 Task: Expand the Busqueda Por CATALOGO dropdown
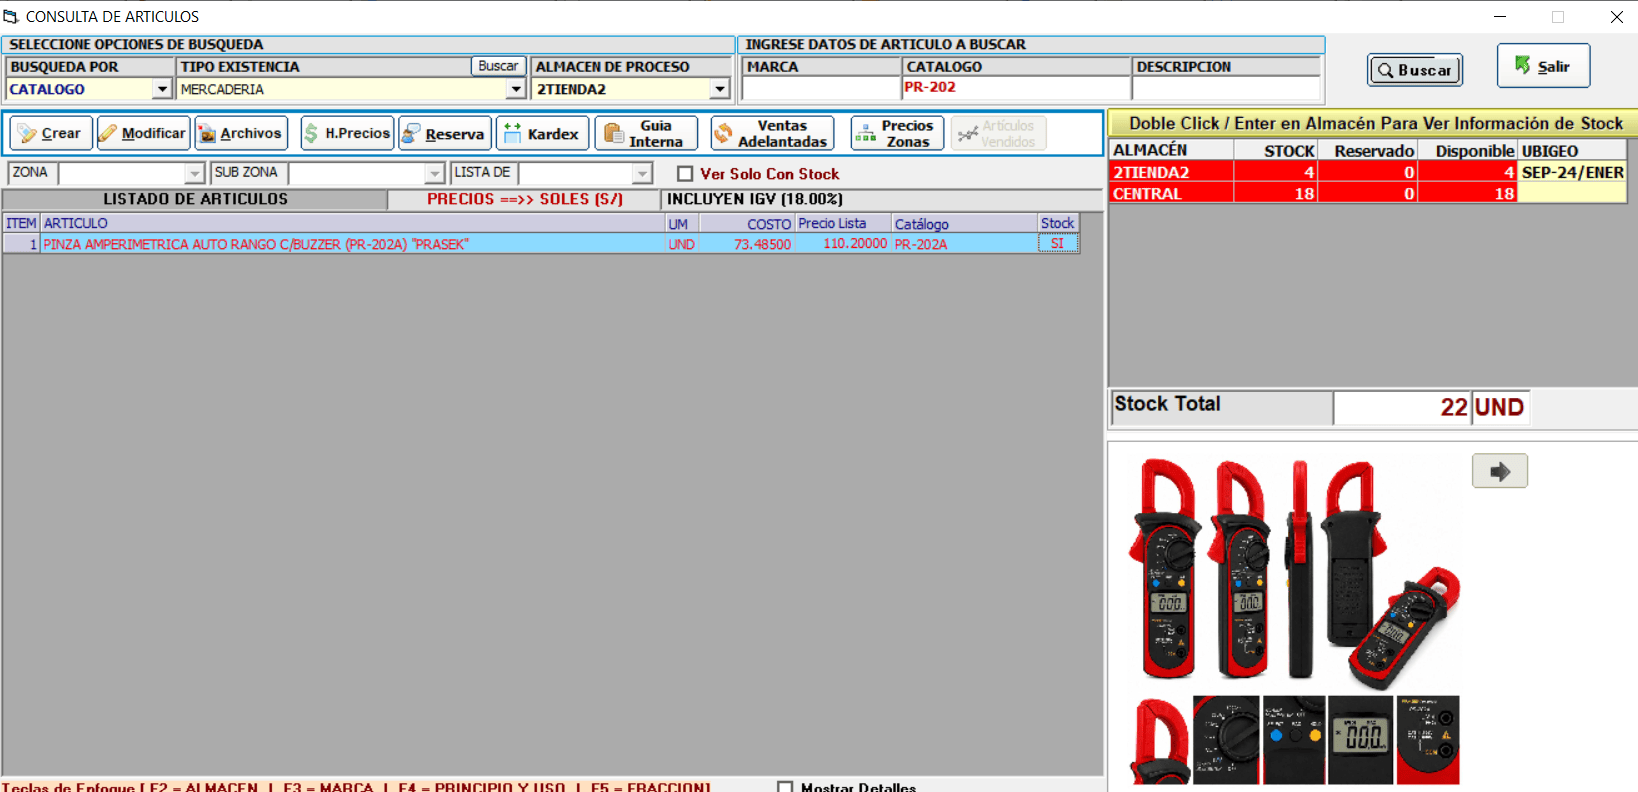pyautogui.click(x=162, y=89)
